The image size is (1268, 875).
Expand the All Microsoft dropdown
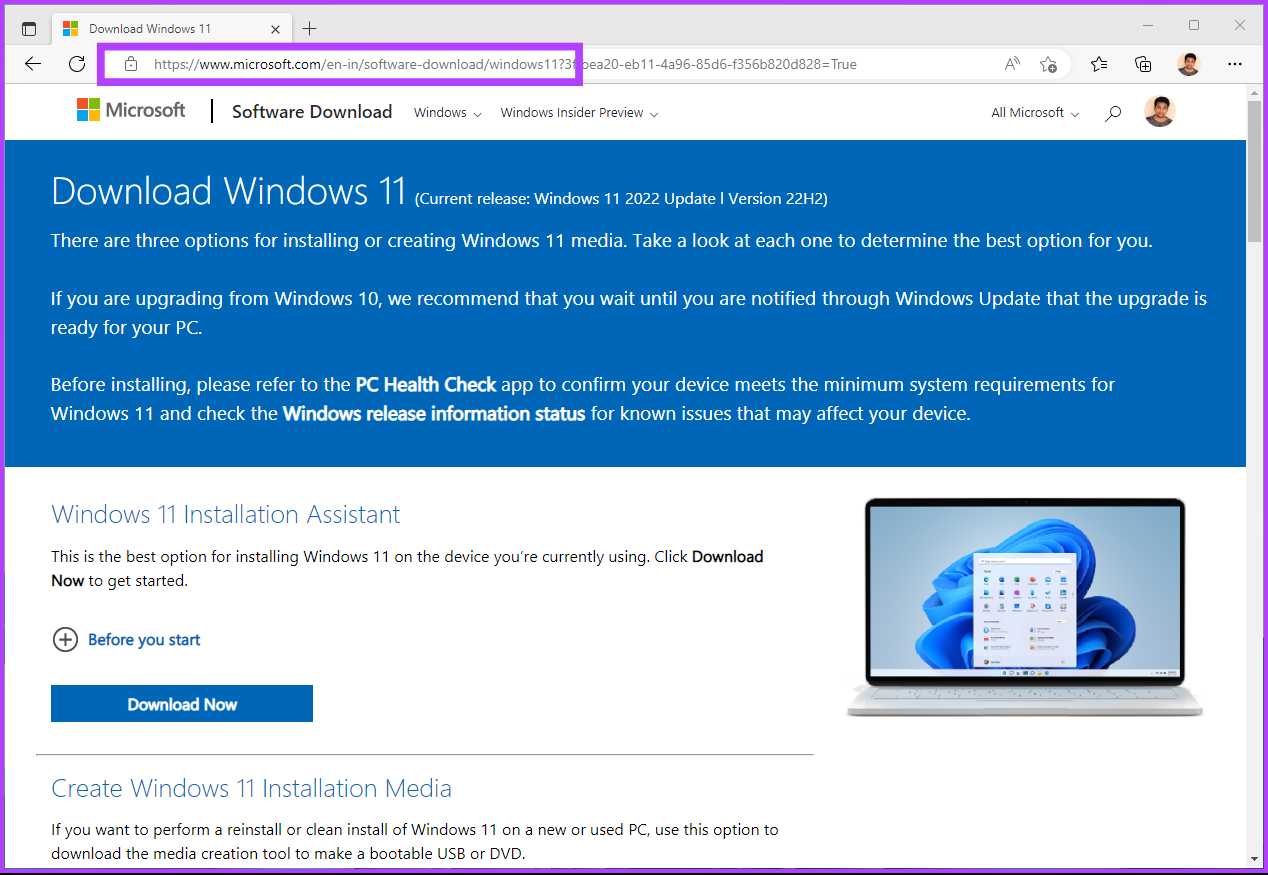[x=1034, y=113]
